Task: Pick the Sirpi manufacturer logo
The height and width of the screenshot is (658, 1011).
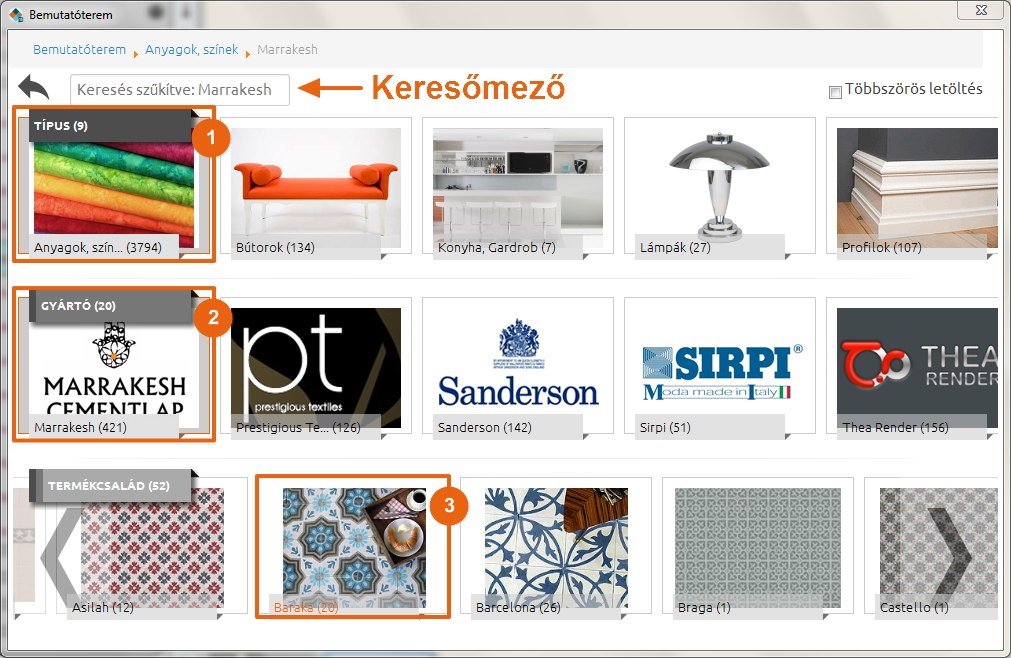Action: pos(720,368)
